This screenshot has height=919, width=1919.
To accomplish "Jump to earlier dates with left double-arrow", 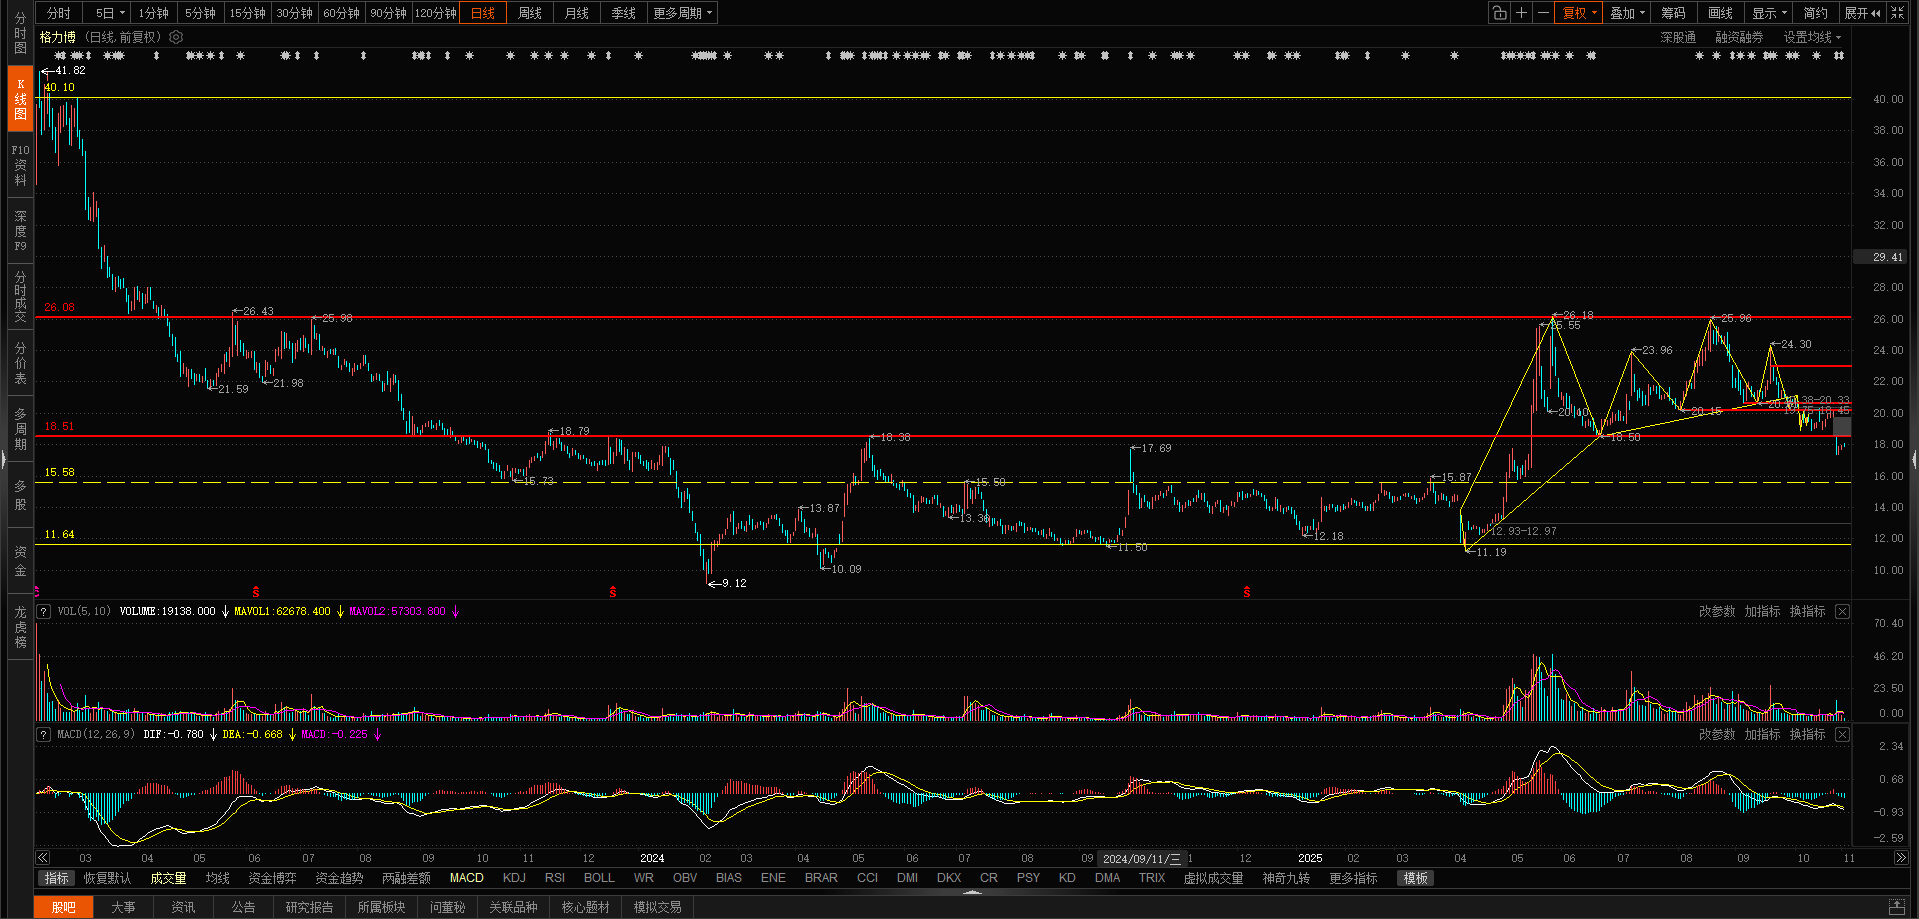I will 43,858.
